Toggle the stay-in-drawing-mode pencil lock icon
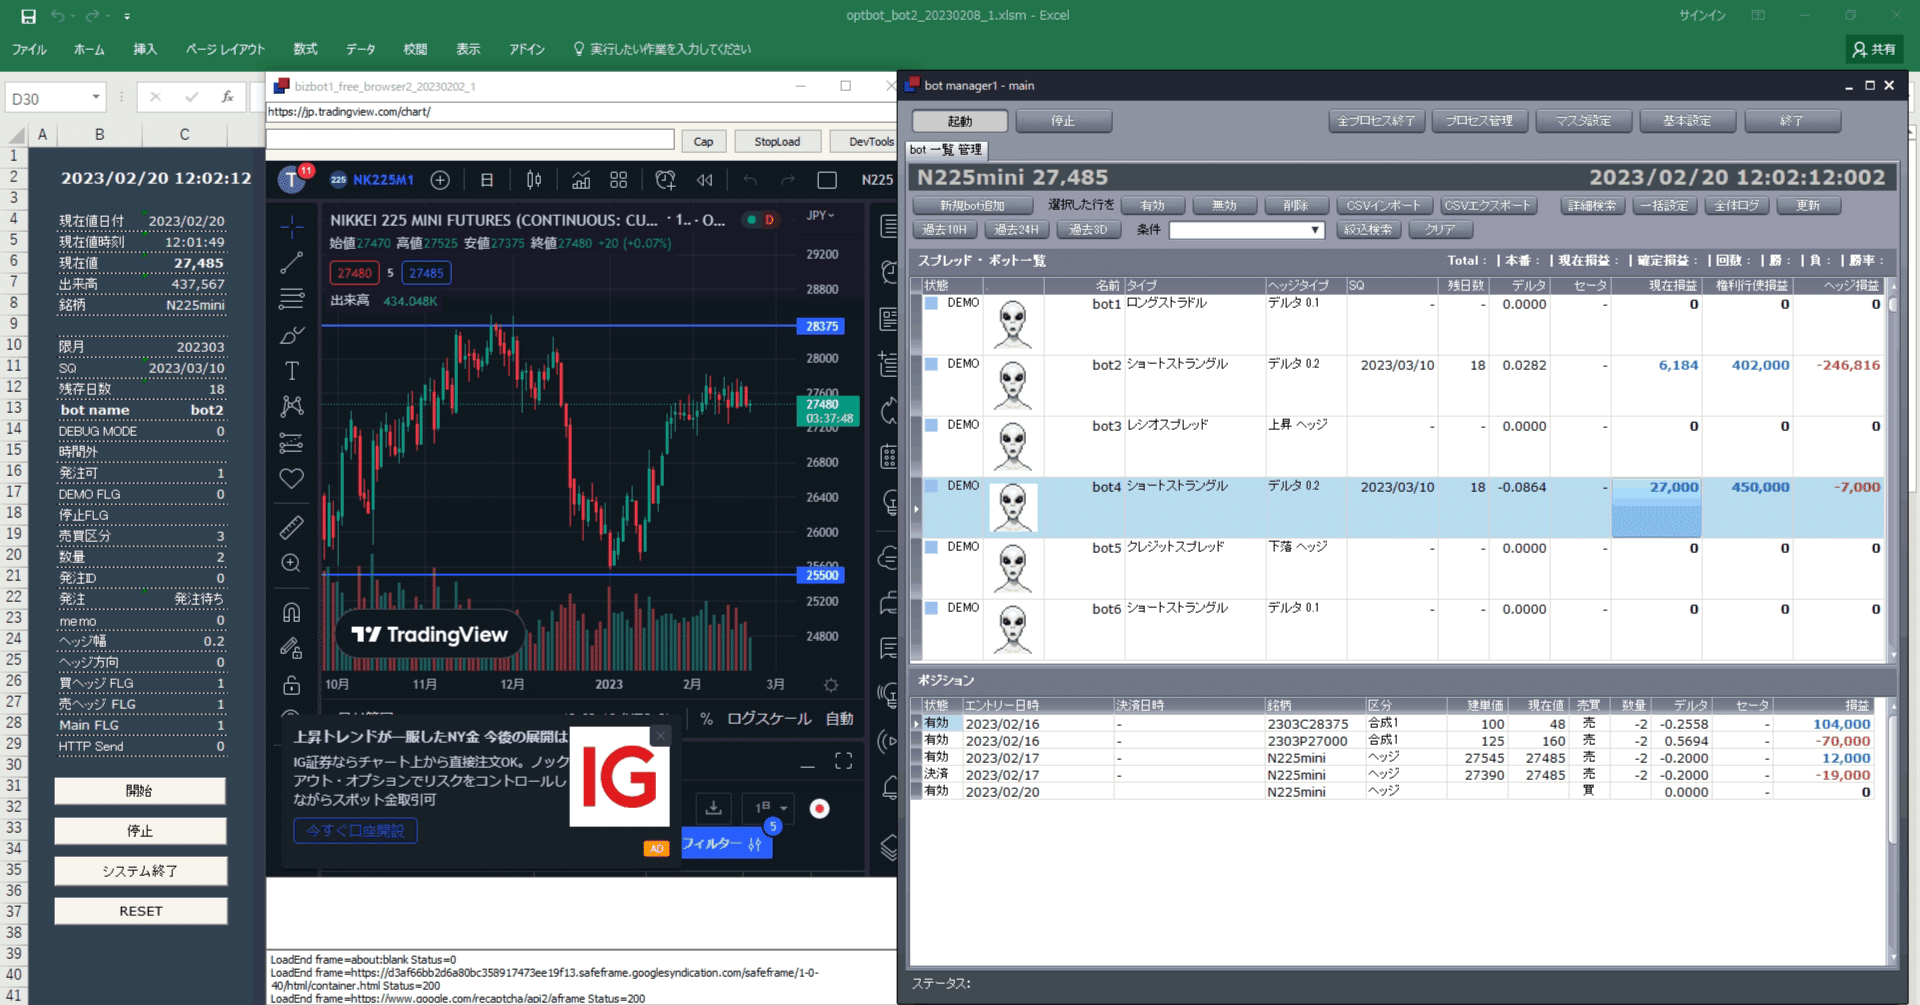Image resolution: width=1920 pixels, height=1005 pixels. click(x=291, y=648)
